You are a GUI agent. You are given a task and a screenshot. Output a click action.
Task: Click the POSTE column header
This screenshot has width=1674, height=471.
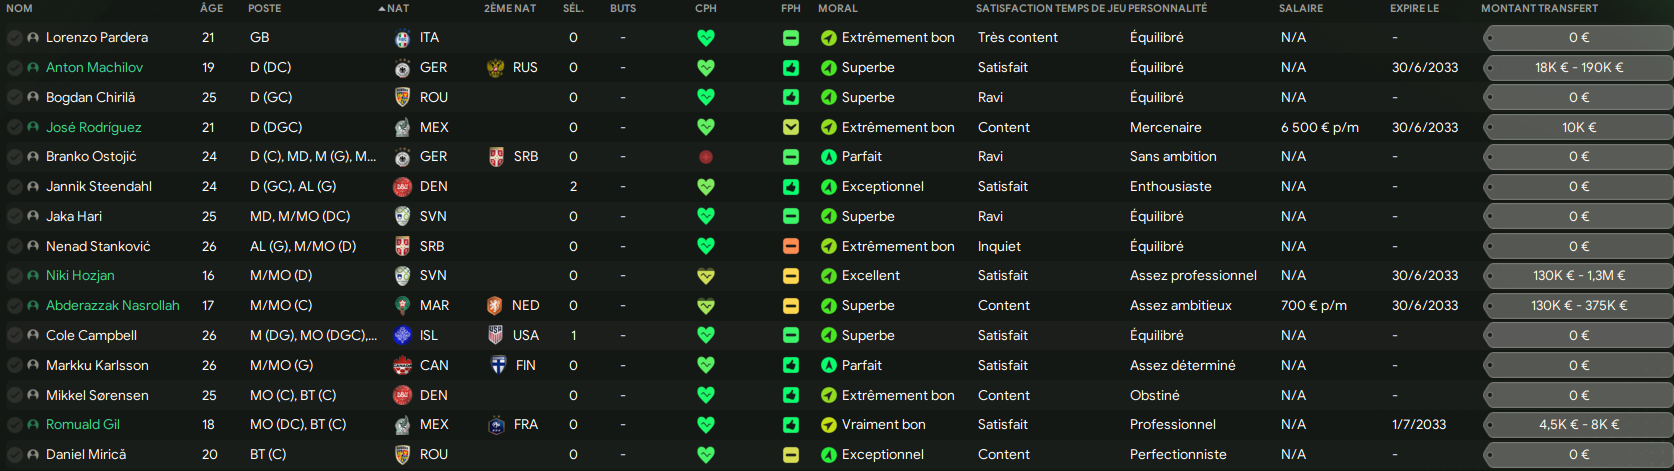click(265, 8)
